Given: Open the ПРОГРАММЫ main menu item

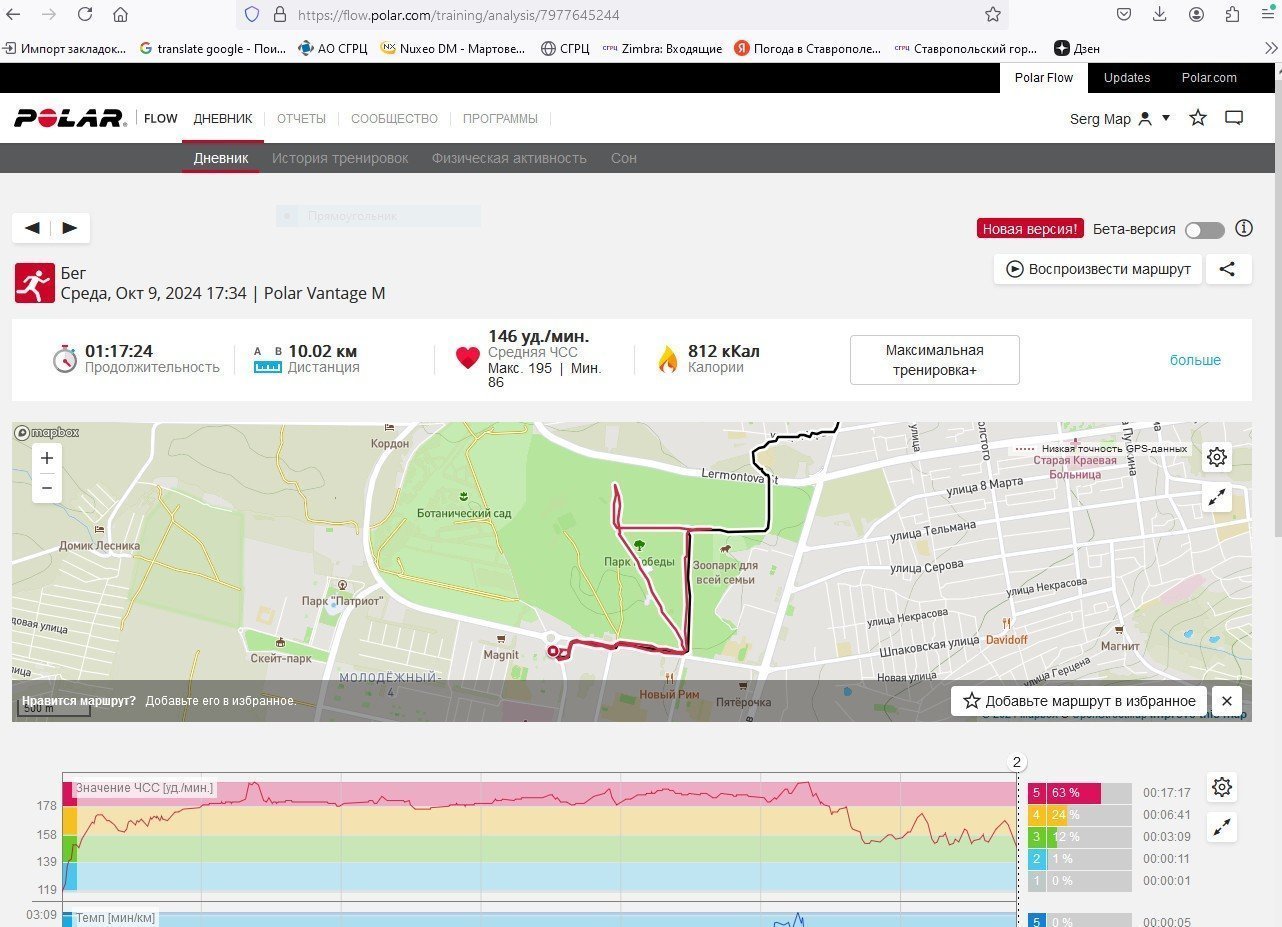Looking at the screenshot, I should 500,118.
